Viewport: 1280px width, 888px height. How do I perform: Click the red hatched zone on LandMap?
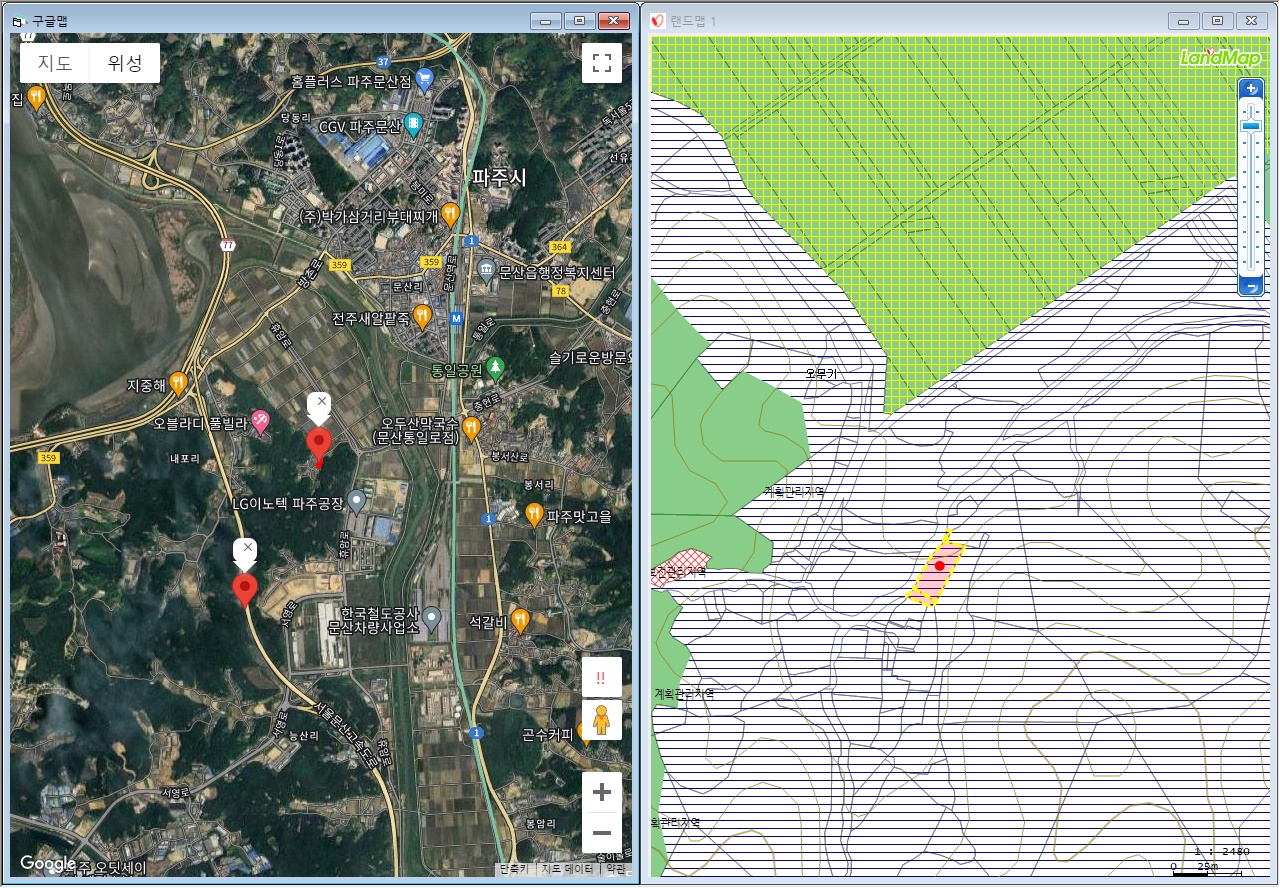pos(681,565)
